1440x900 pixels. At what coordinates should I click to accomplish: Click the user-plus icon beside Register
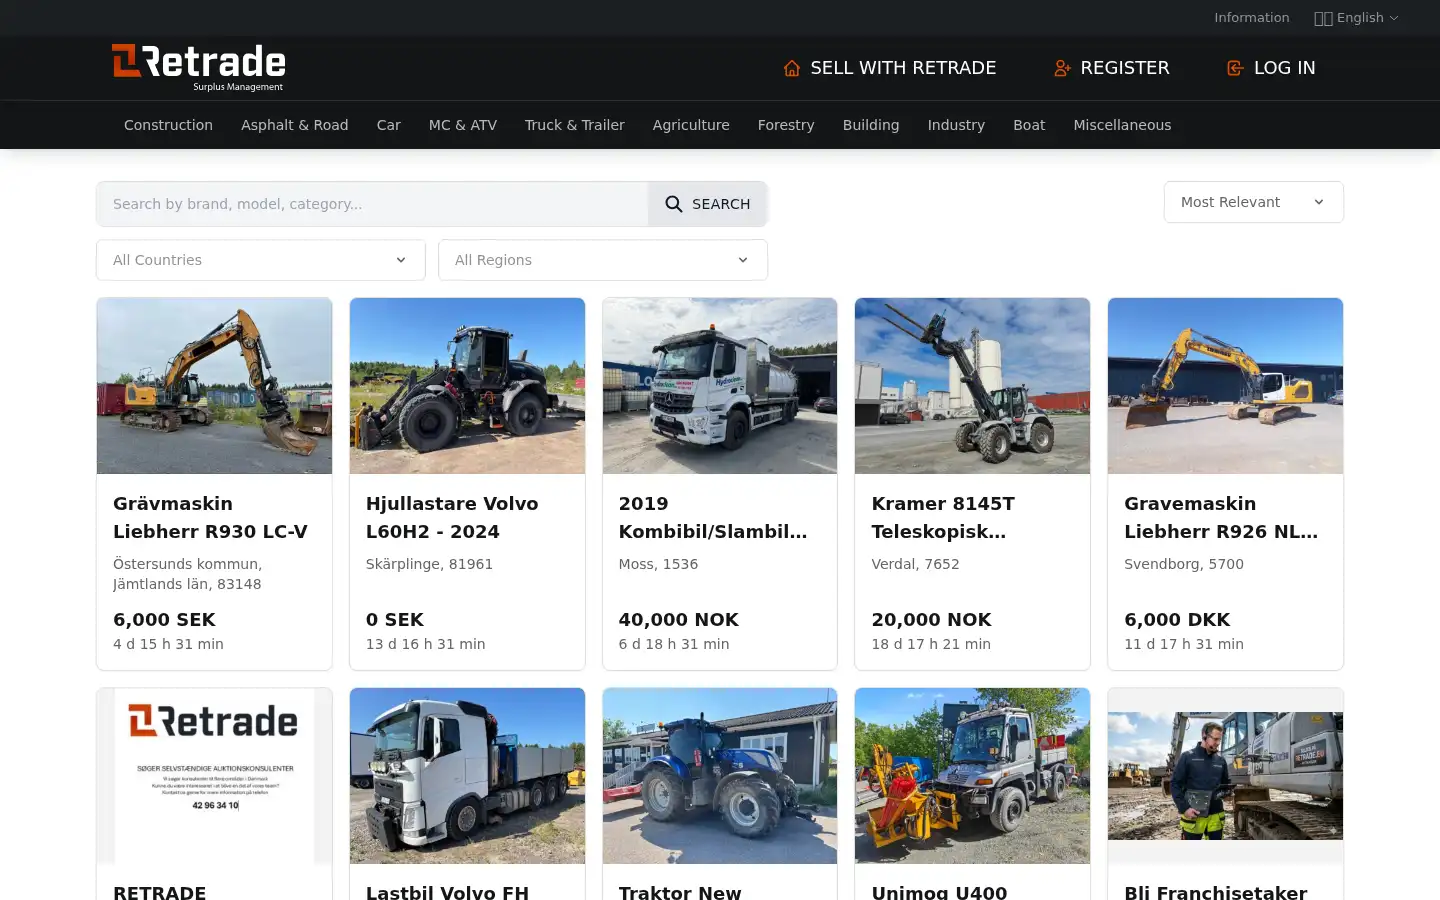pos(1062,68)
